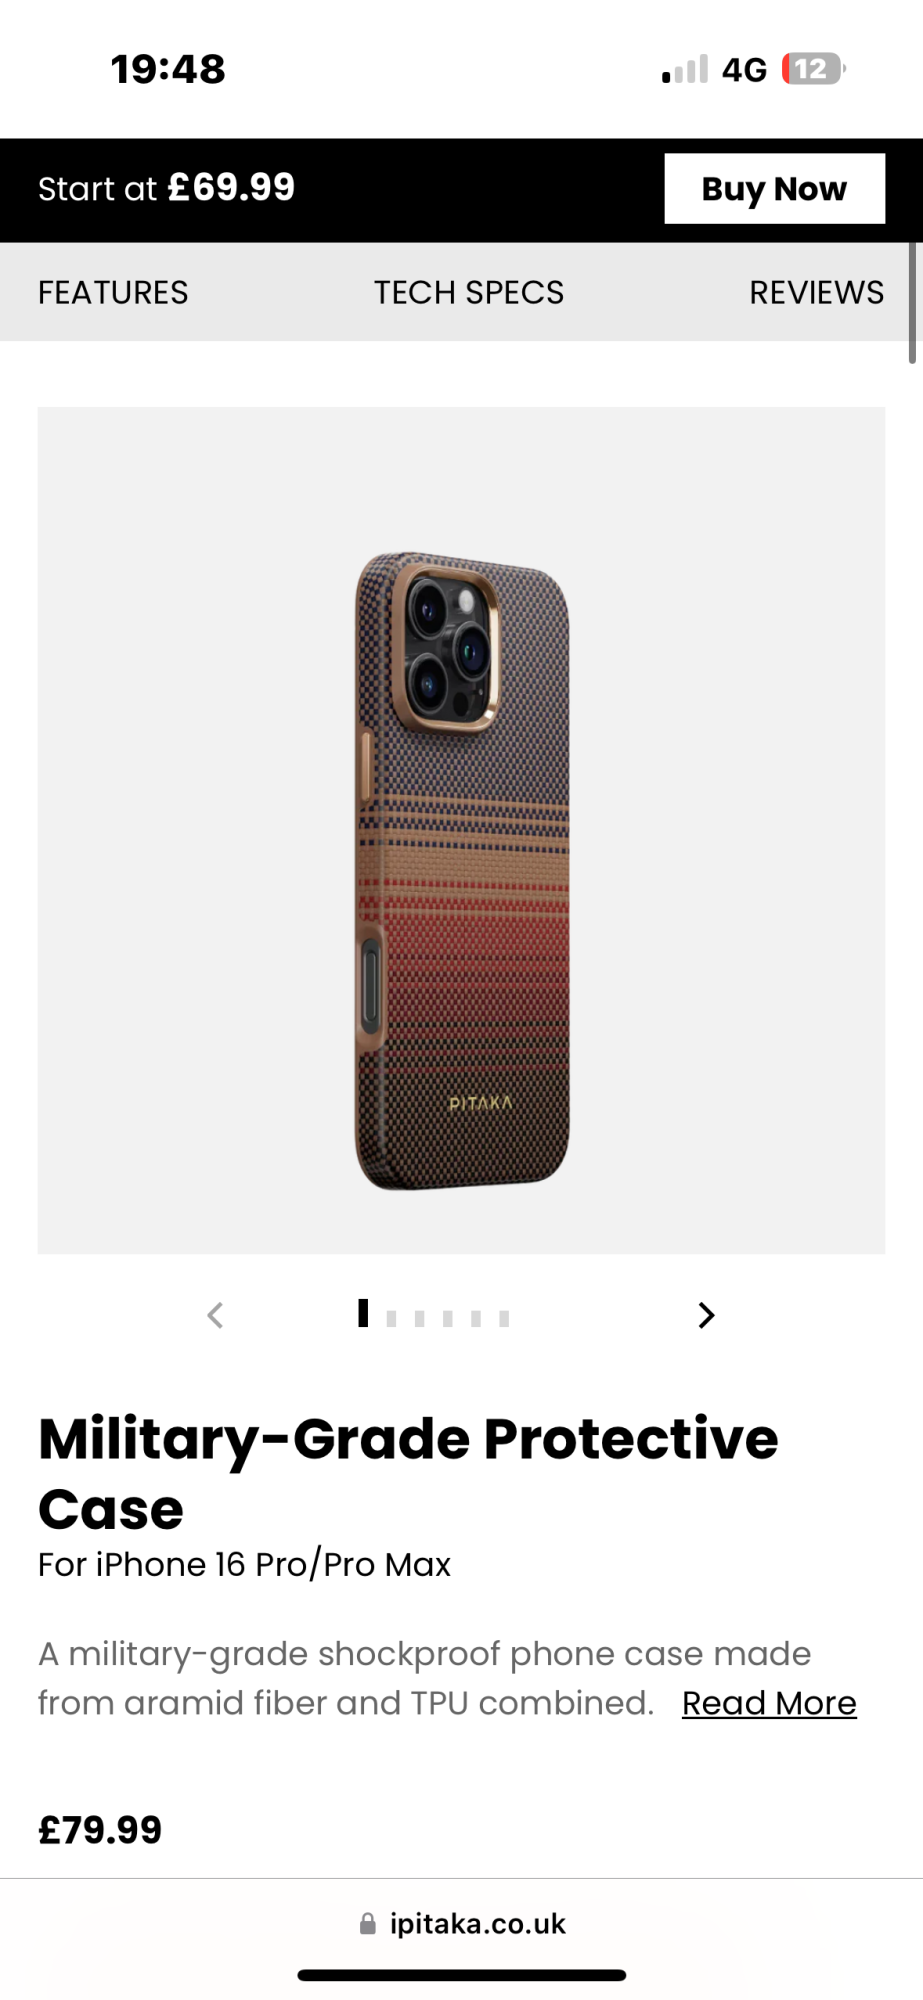Select the active first carousel indicator

pos(363,1313)
